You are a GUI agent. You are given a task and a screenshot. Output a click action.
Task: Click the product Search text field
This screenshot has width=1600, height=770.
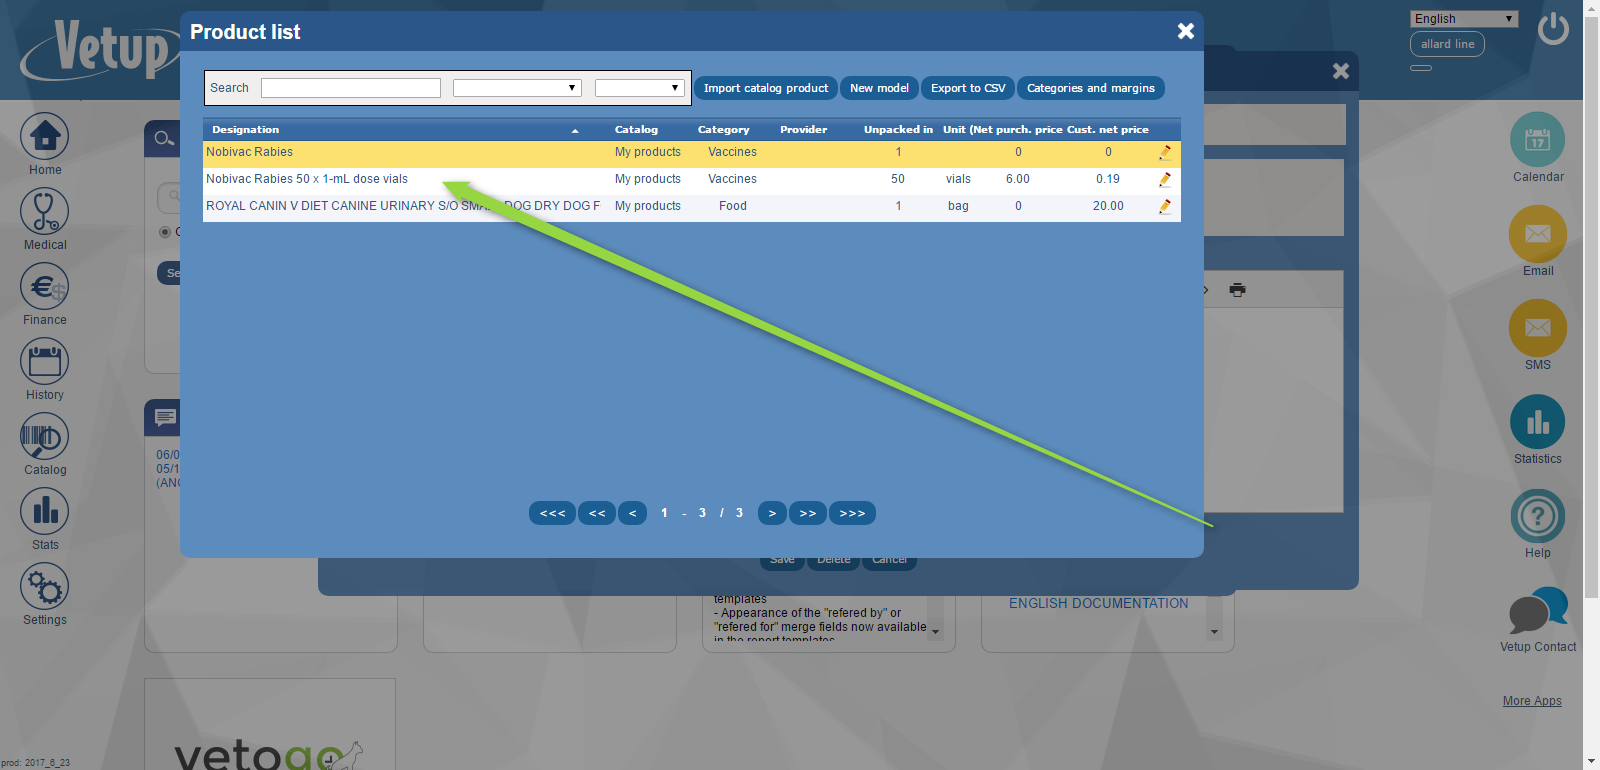coord(351,88)
